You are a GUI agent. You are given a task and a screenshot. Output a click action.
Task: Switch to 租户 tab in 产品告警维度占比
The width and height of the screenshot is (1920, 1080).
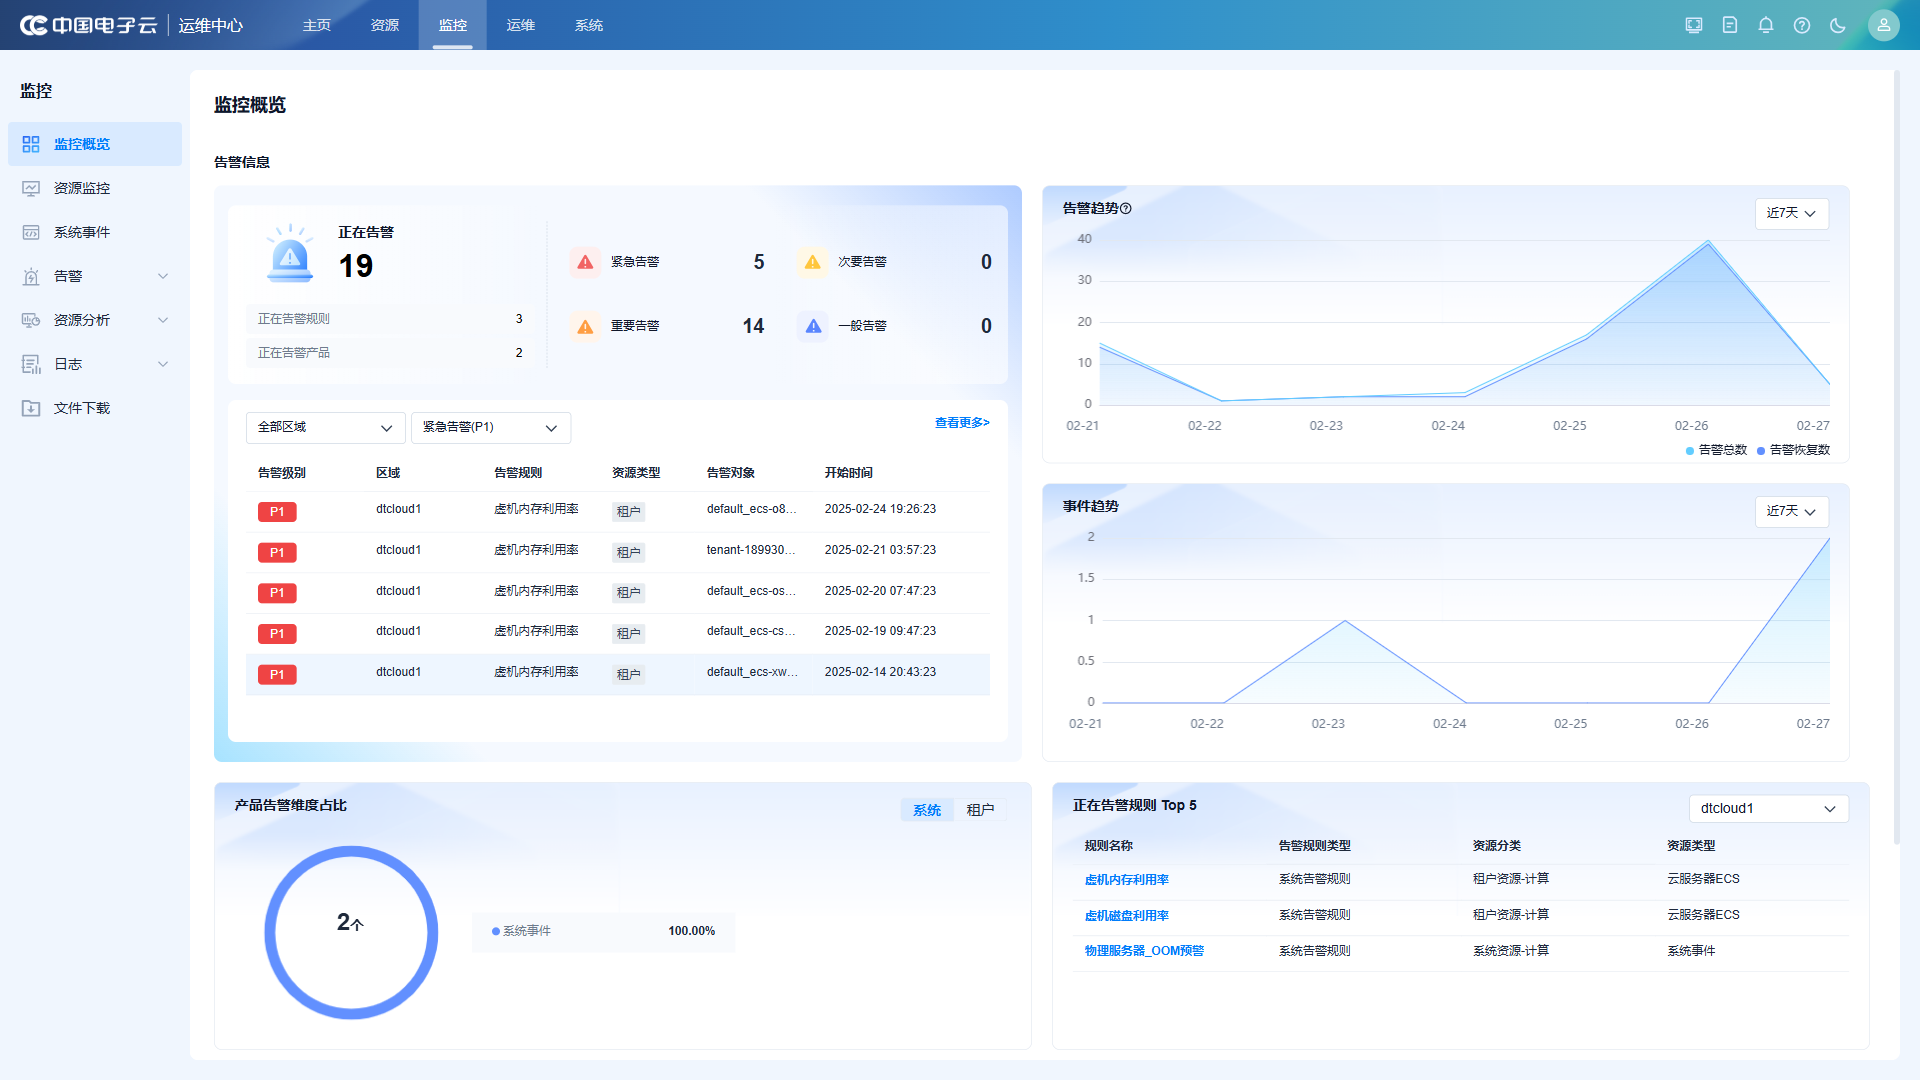point(980,810)
